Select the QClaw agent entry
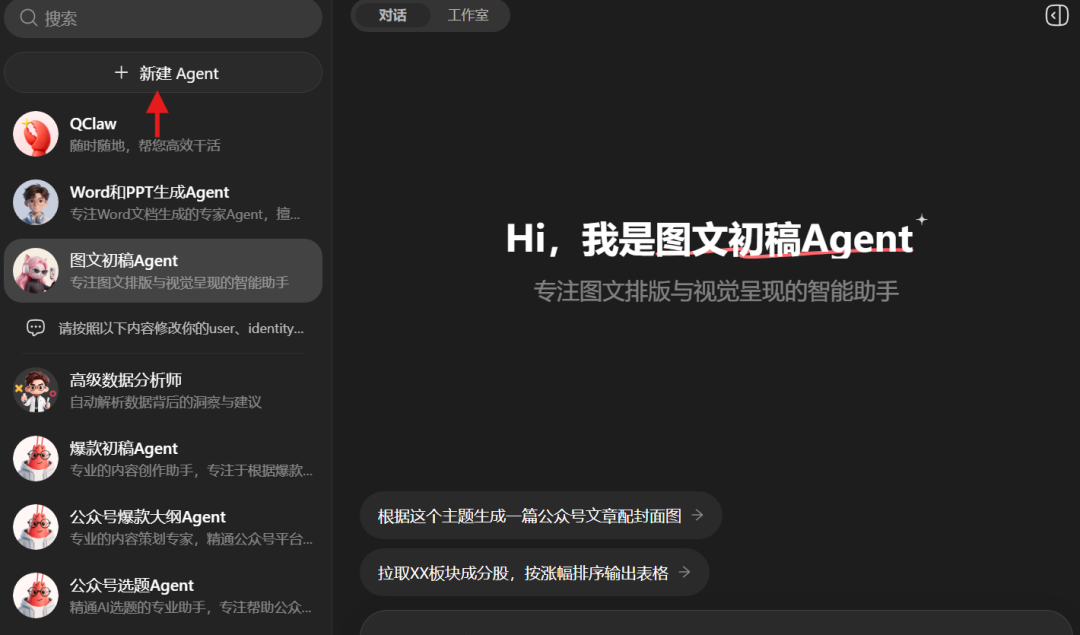Screen dimensions: 1080x635 tap(163, 134)
